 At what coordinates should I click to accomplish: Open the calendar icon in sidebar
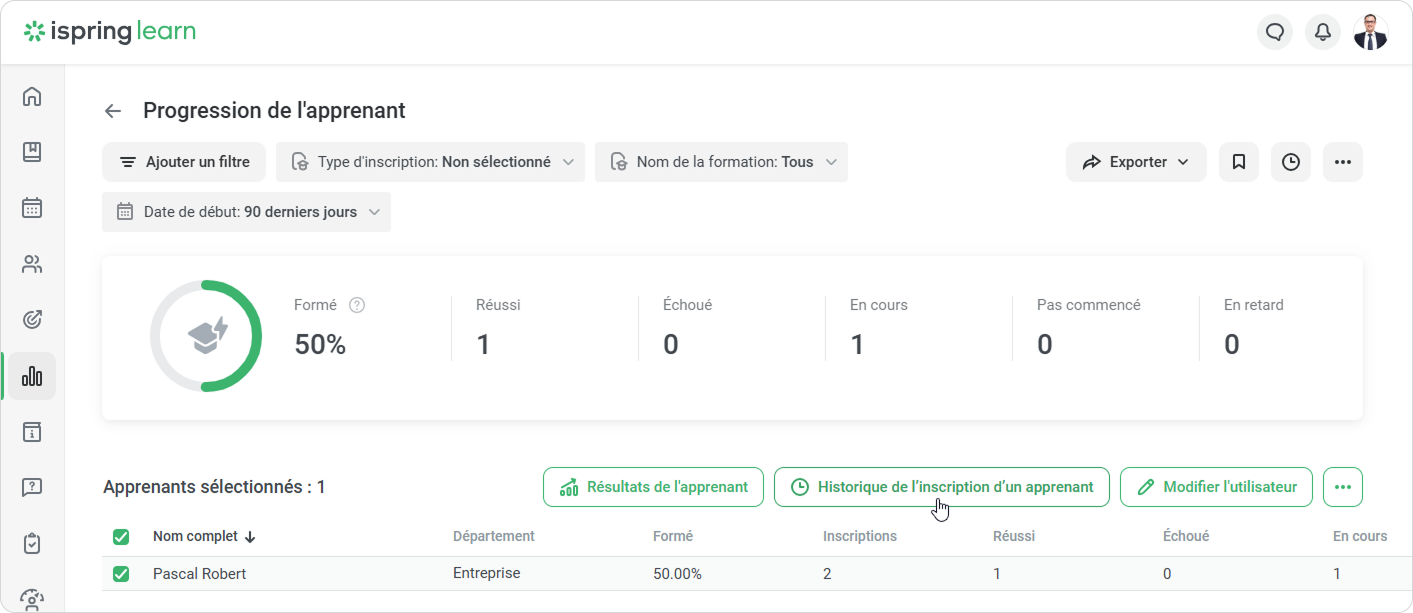pyautogui.click(x=32, y=208)
